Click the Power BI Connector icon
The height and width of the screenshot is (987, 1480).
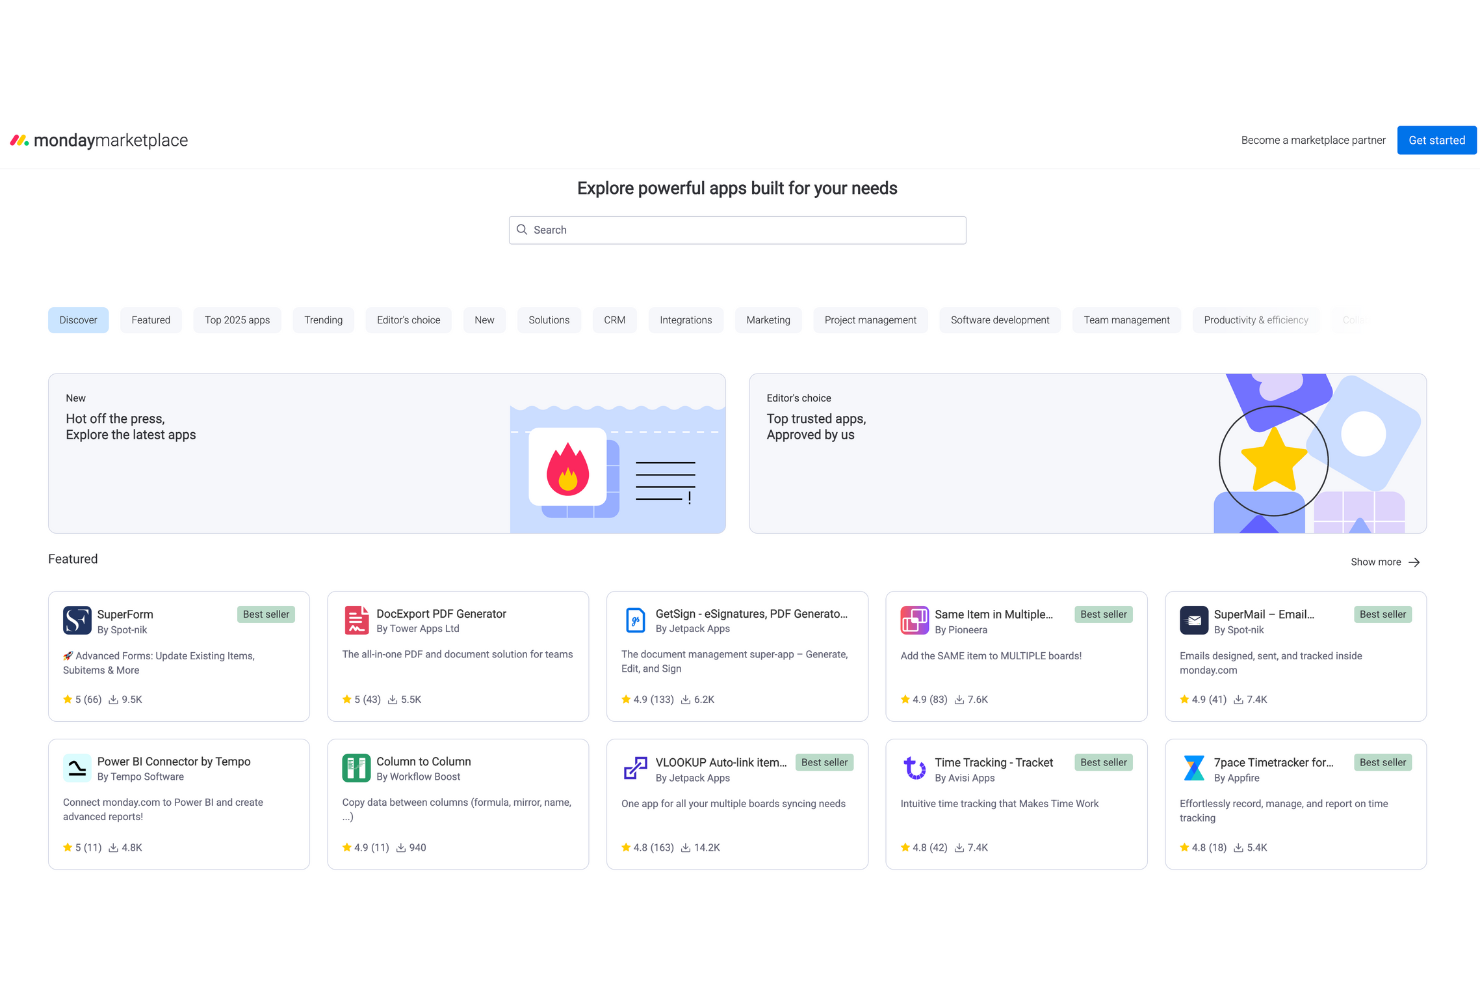77,768
